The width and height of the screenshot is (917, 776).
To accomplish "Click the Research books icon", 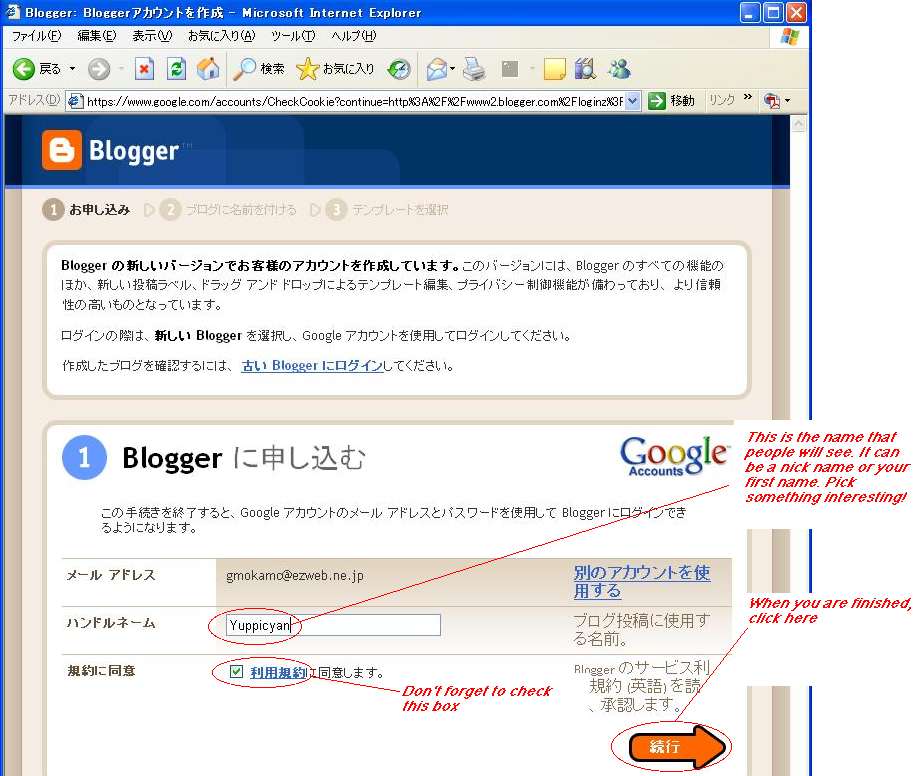I will click(585, 69).
